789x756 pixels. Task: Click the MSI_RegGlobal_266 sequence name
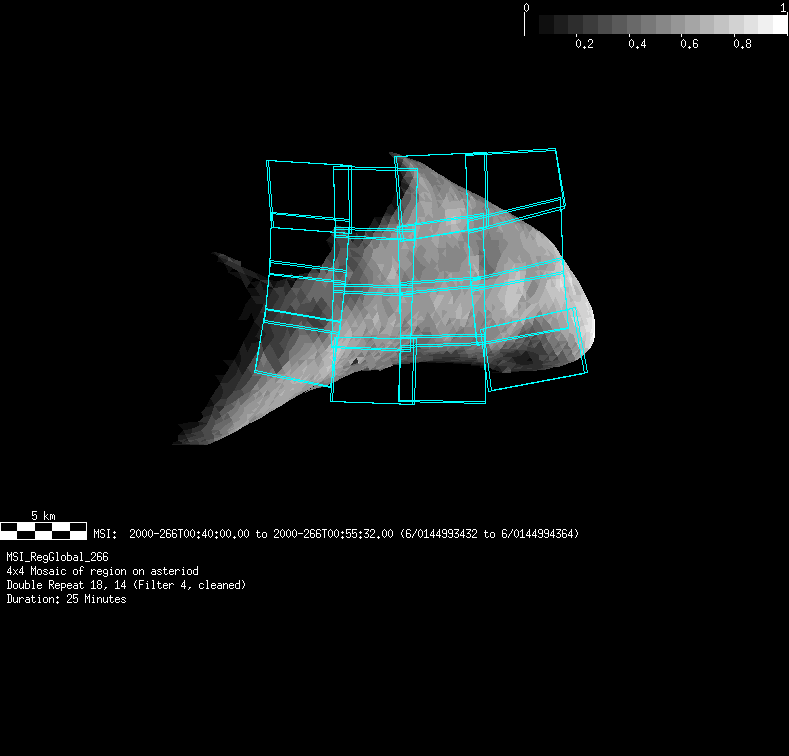pos(57,557)
